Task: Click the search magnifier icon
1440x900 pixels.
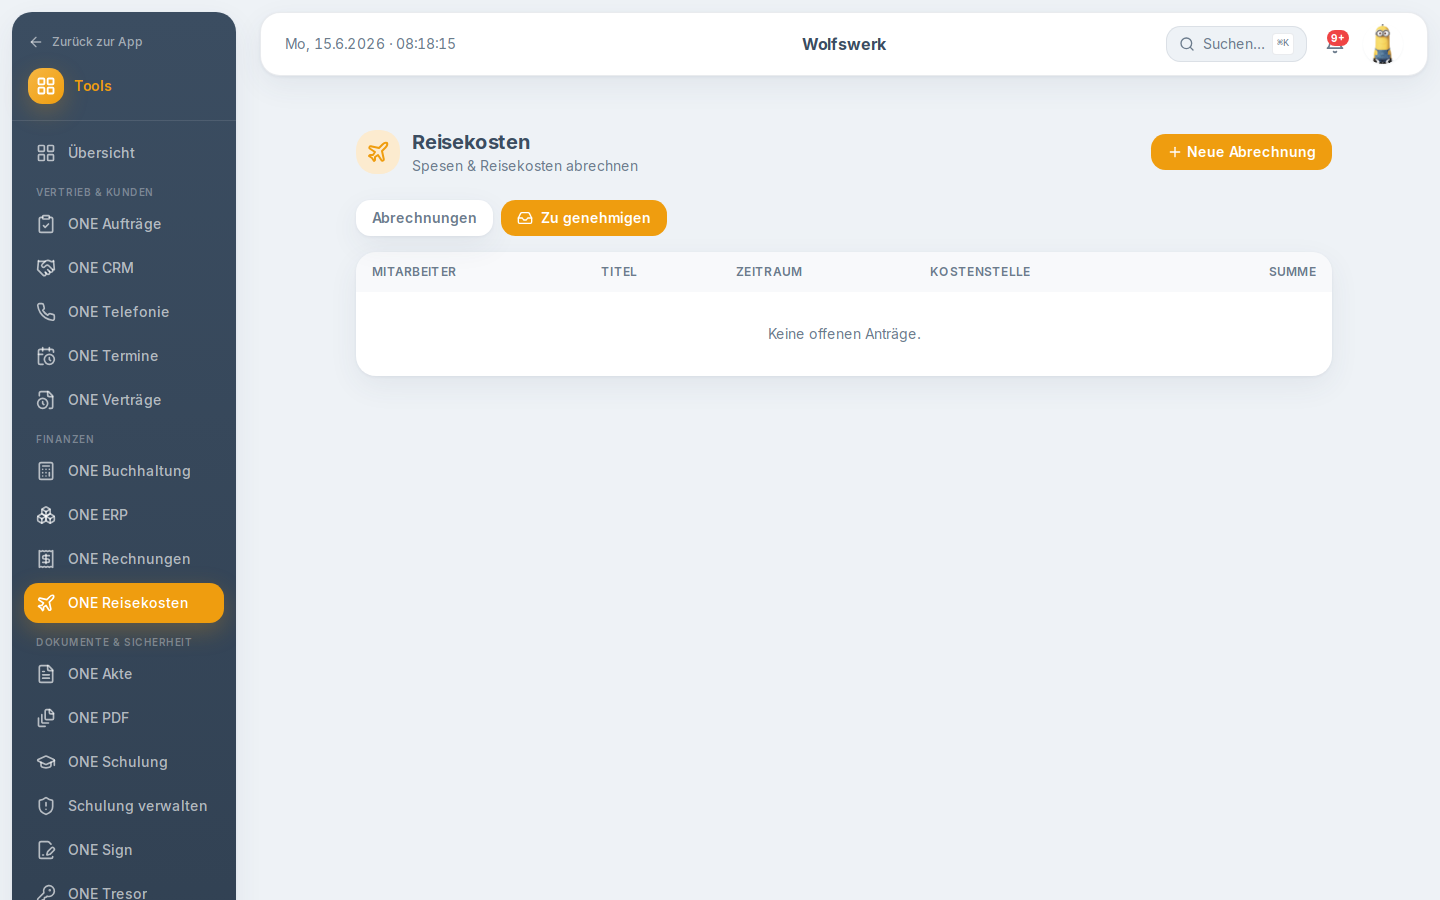Action: pos(1187,44)
